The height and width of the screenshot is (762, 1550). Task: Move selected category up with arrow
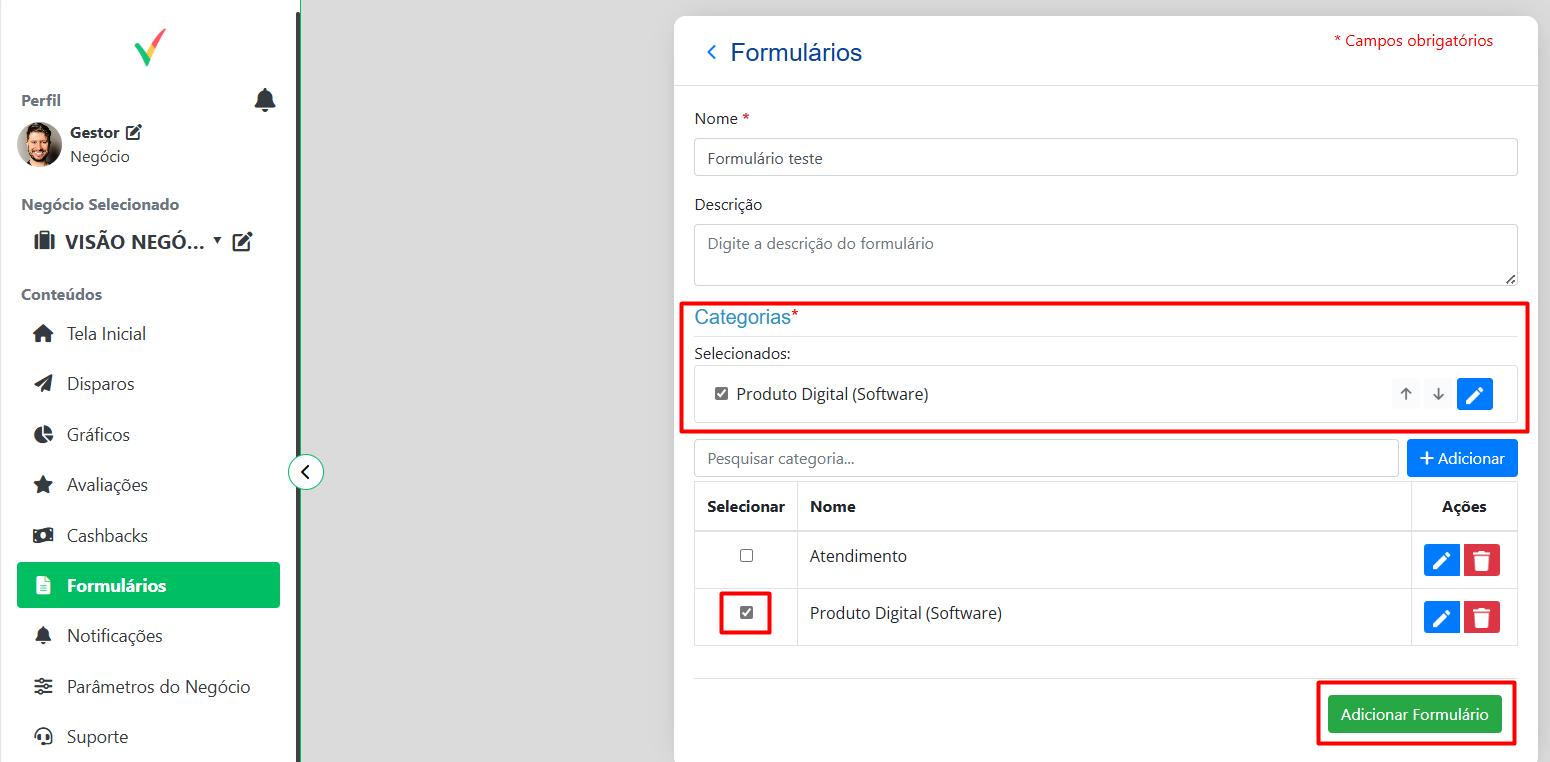tap(1406, 394)
